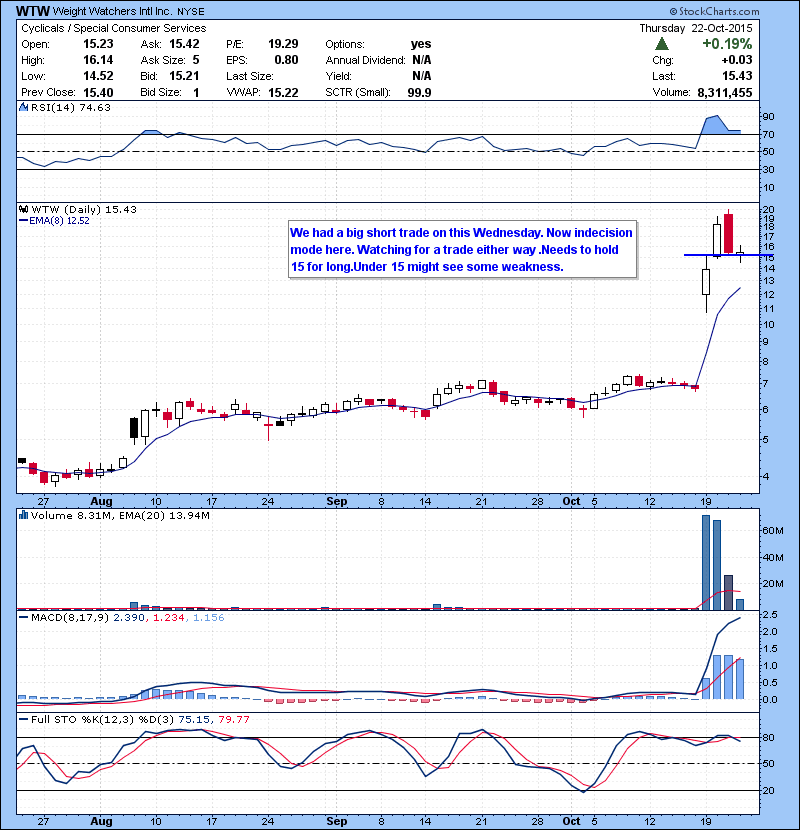Click the Ask Size value 5
This screenshot has height=830, width=800.
coord(196,60)
